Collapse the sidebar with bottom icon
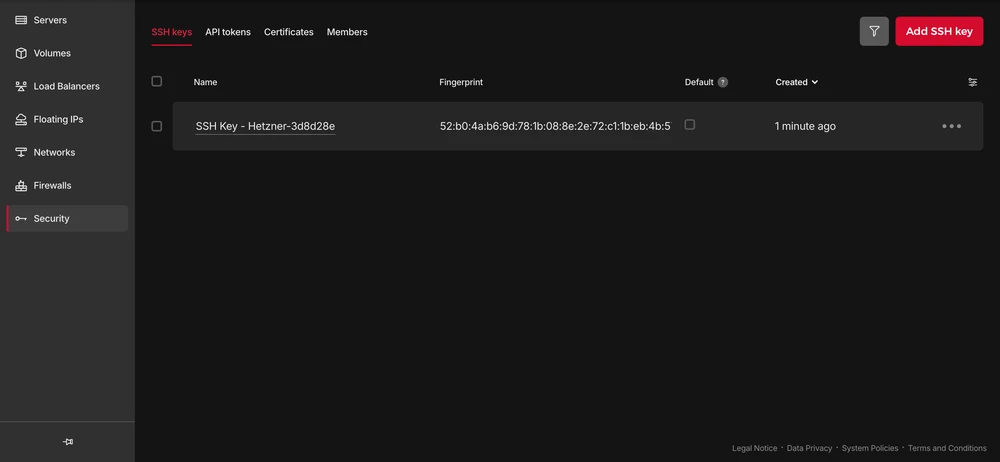 click(x=67, y=441)
